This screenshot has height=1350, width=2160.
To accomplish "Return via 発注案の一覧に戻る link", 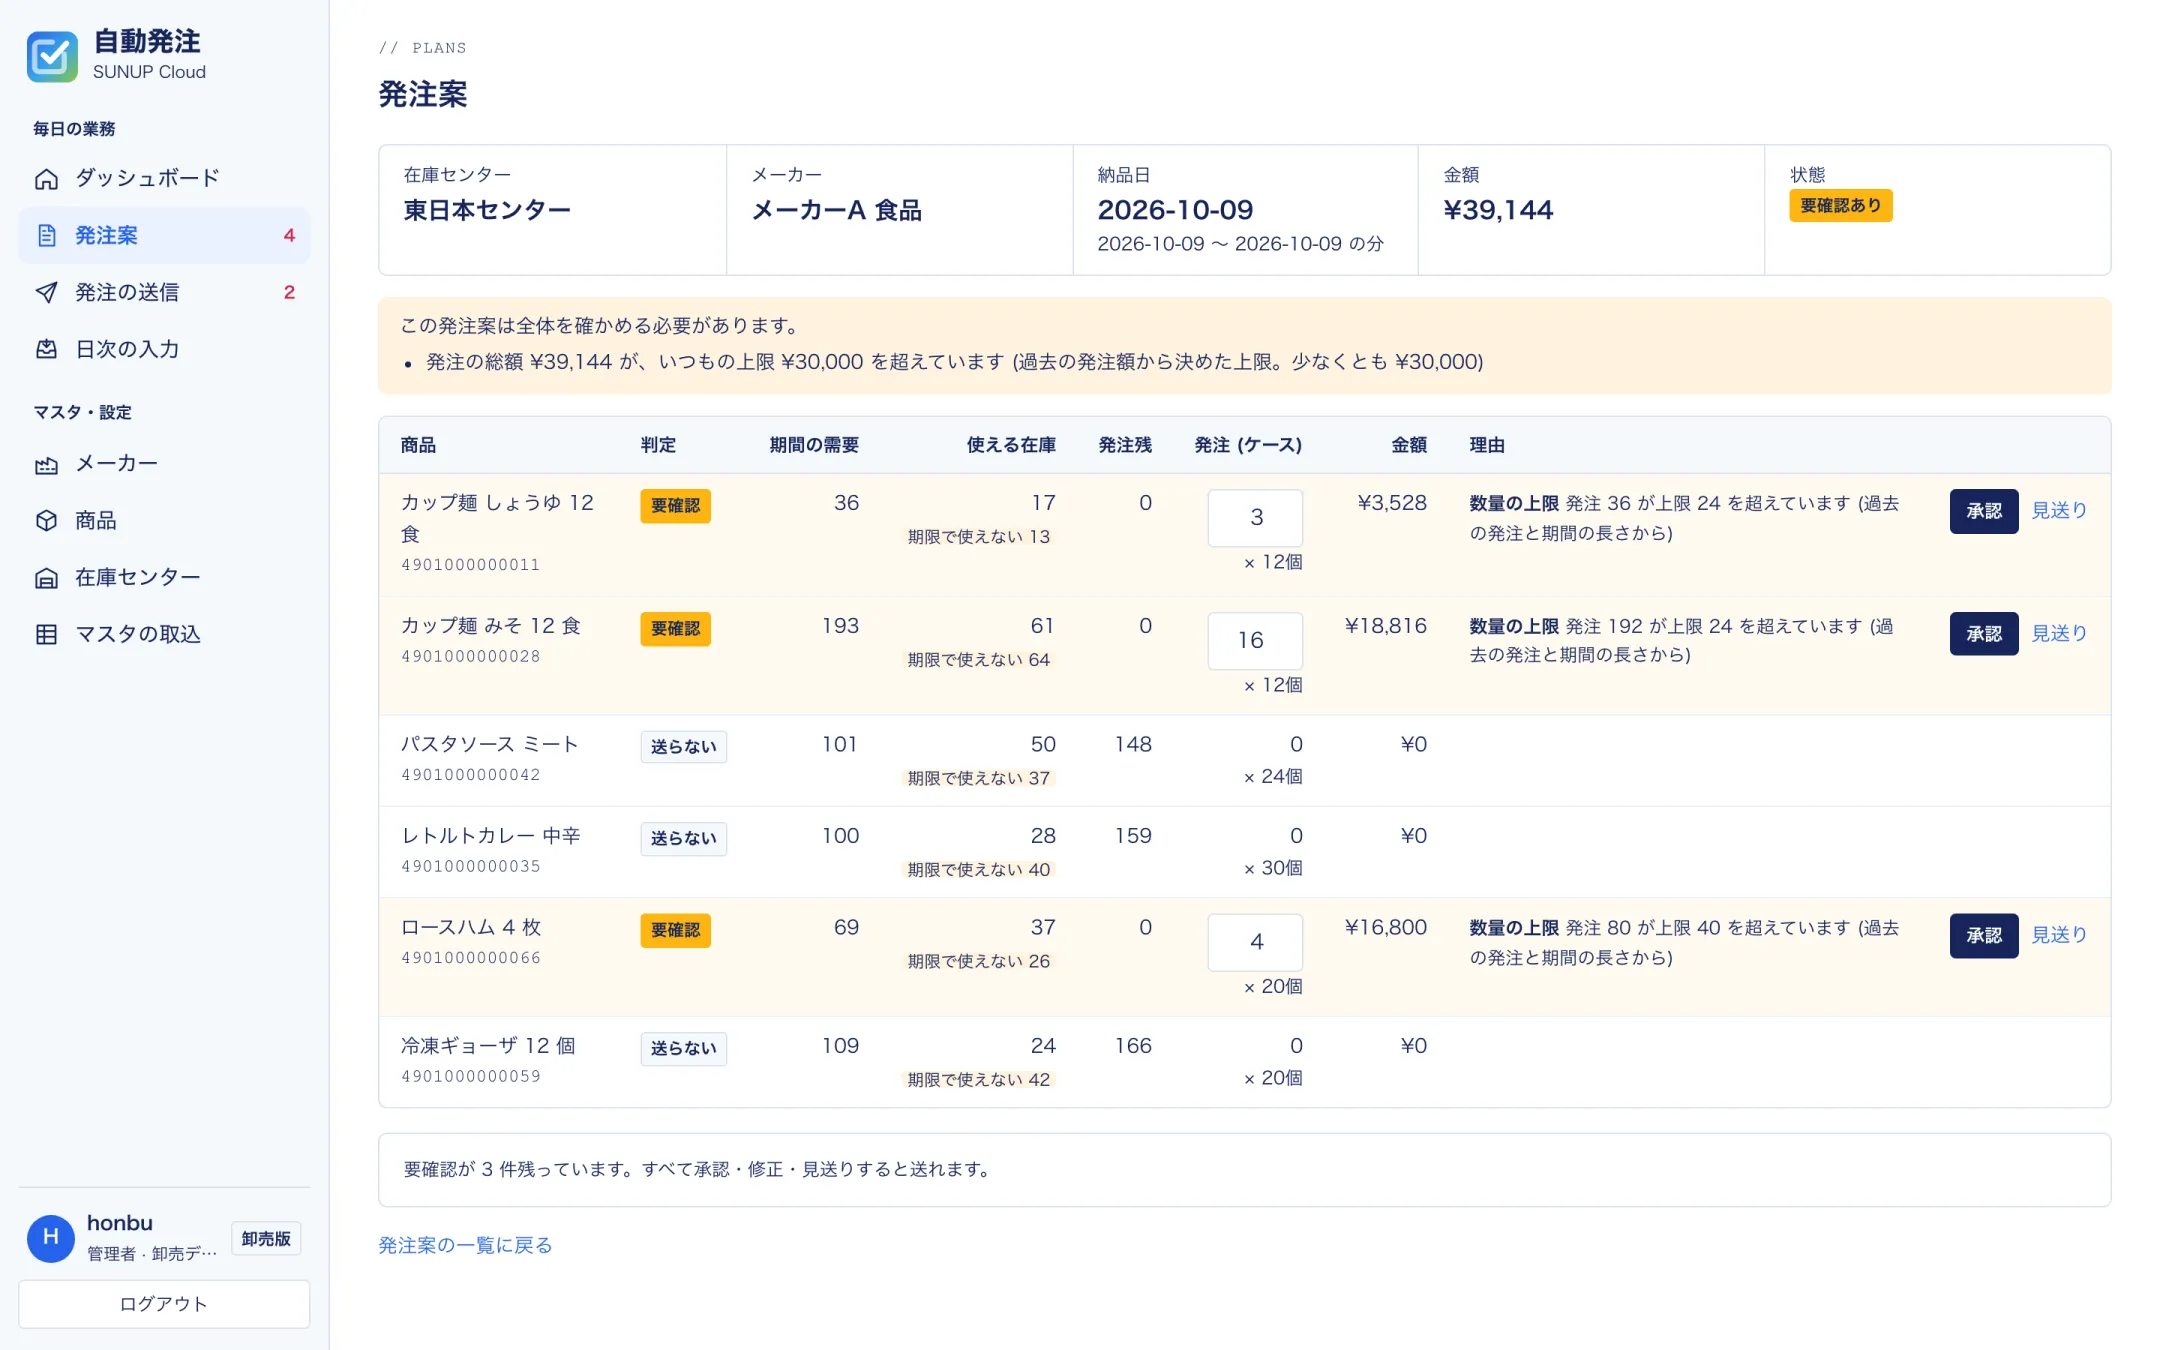I will [x=465, y=1246].
